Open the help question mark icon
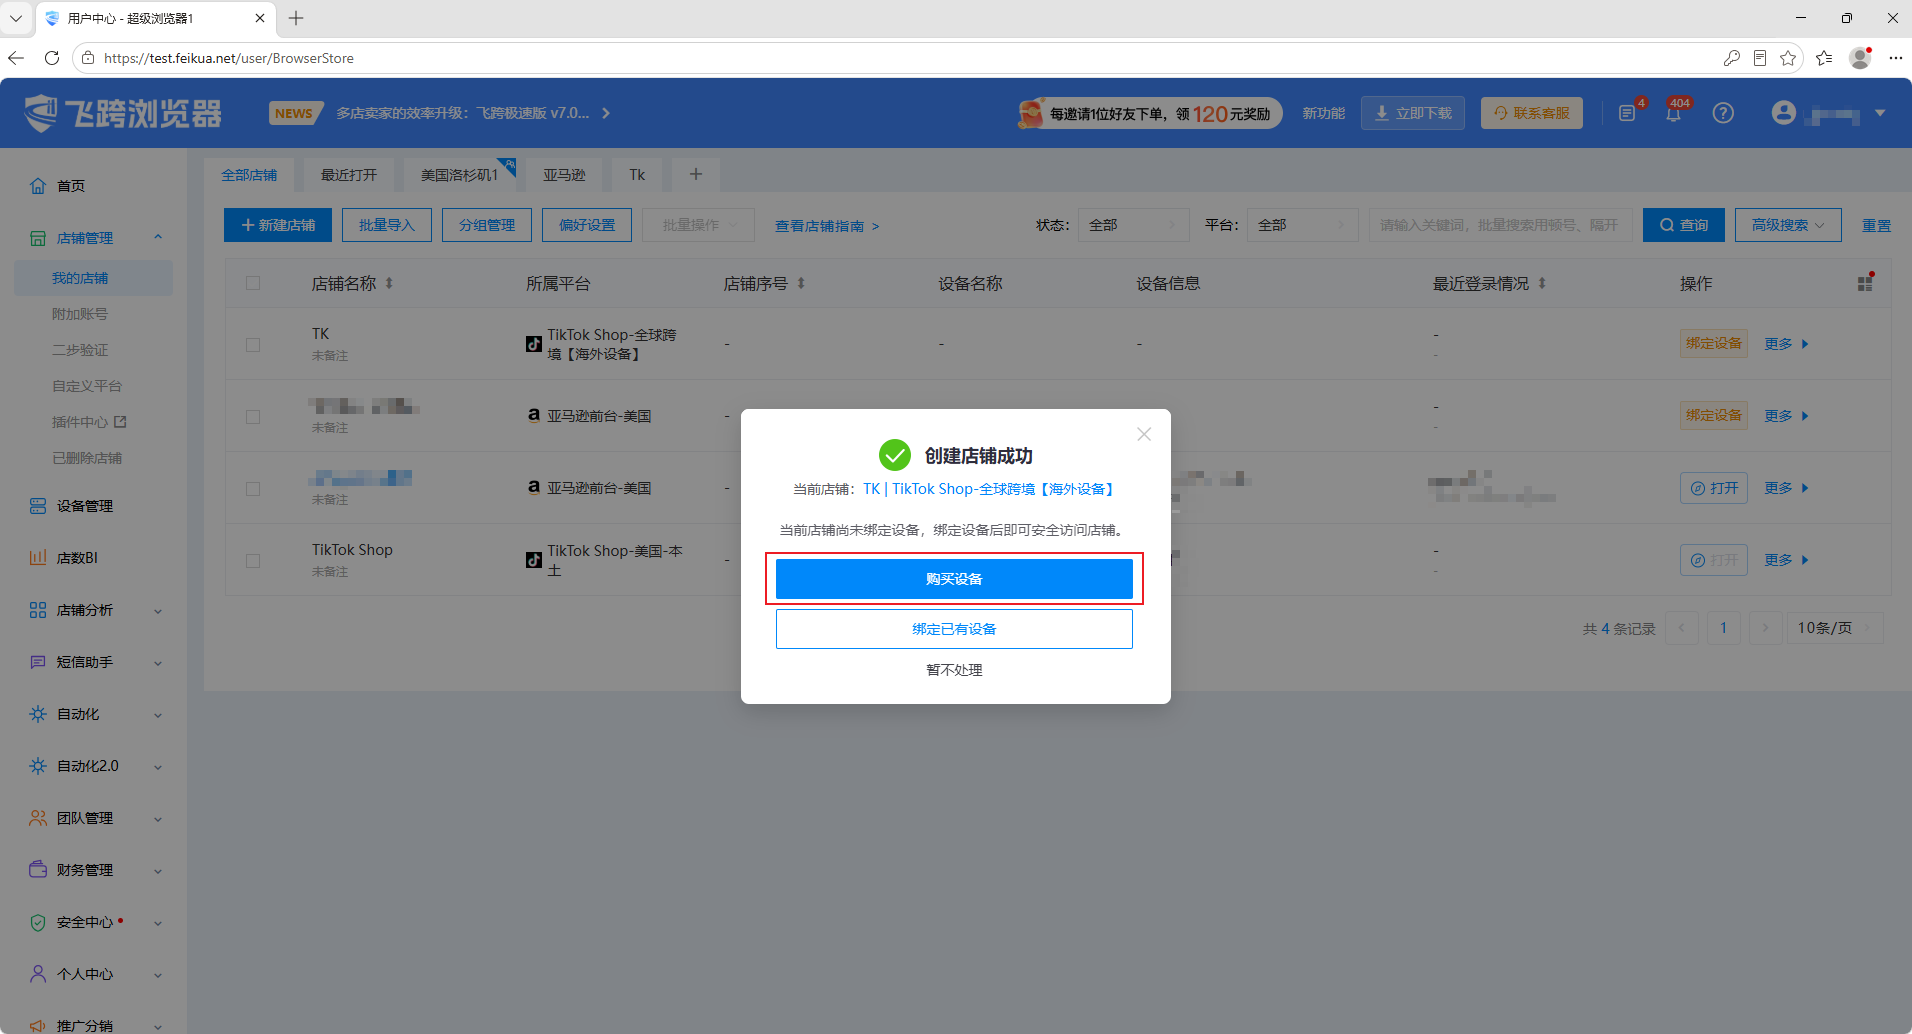Screen dimensions: 1912x1034 (1723, 113)
